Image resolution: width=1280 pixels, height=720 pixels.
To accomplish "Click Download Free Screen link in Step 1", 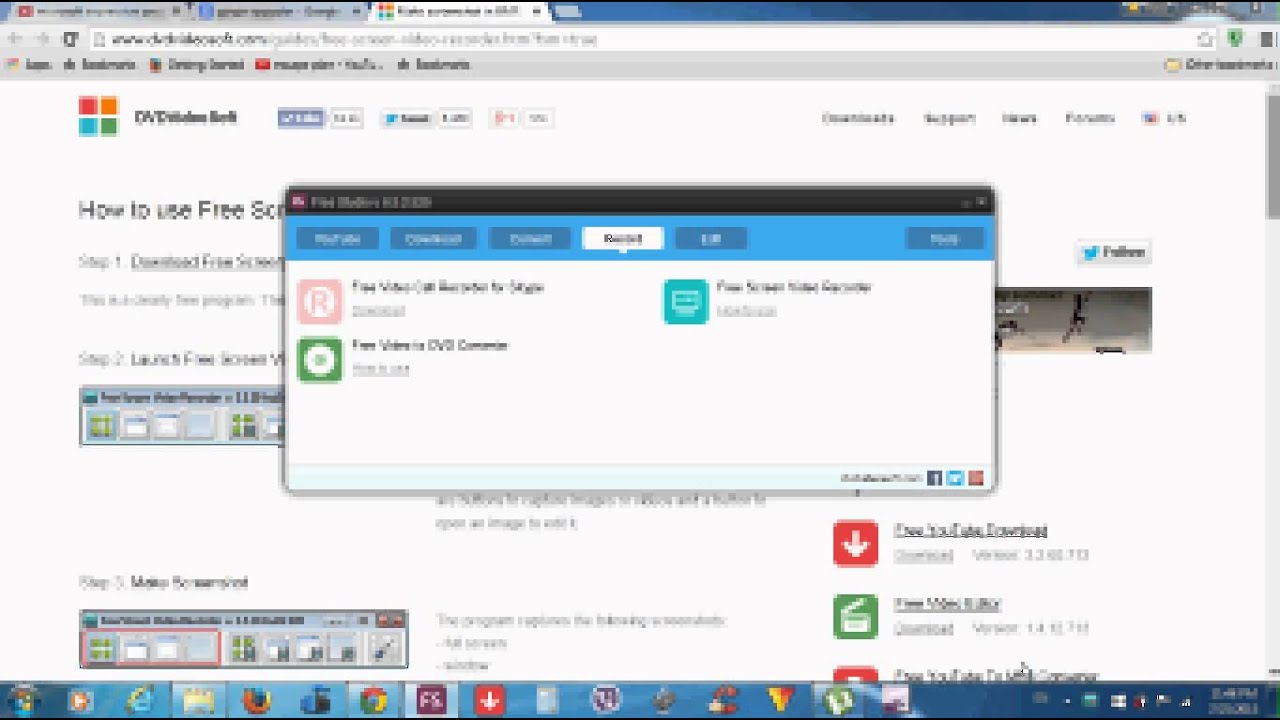I will click(x=207, y=262).
